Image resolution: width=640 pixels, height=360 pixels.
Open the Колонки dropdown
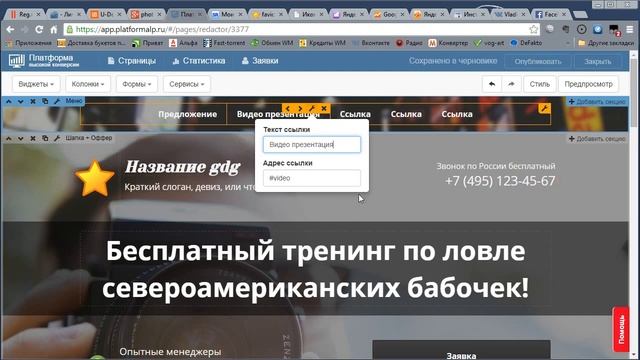coord(88,84)
